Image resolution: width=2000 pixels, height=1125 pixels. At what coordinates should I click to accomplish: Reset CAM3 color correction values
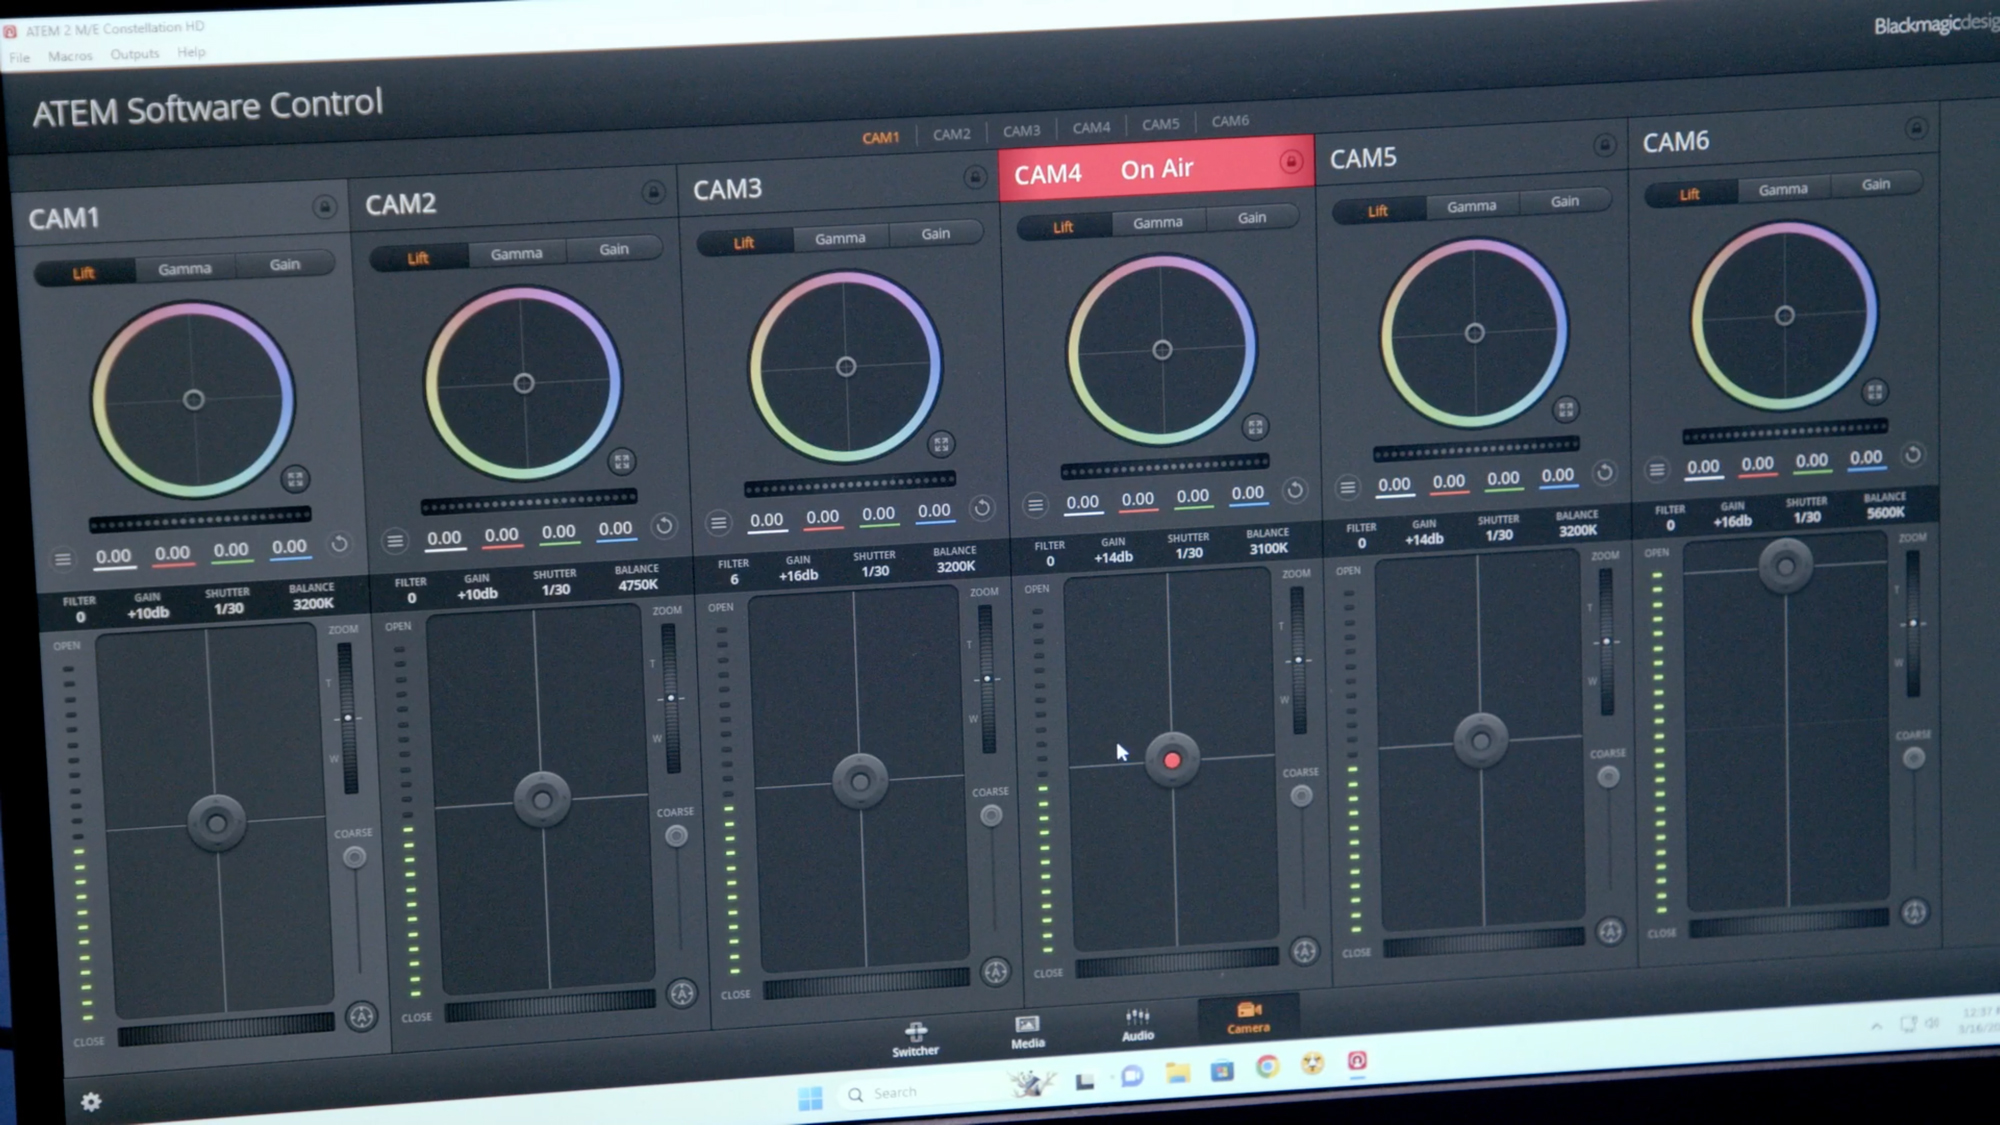[982, 508]
